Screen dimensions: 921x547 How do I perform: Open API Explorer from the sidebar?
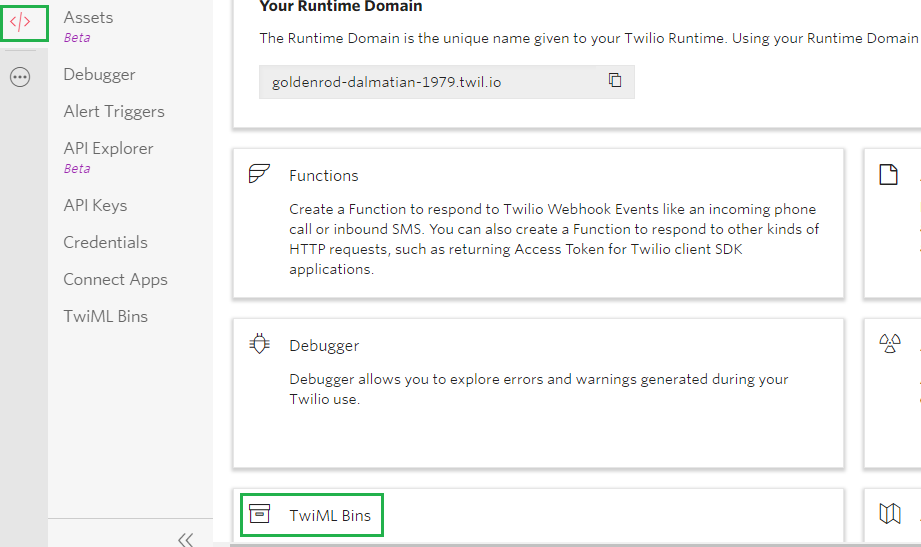coord(108,148)
